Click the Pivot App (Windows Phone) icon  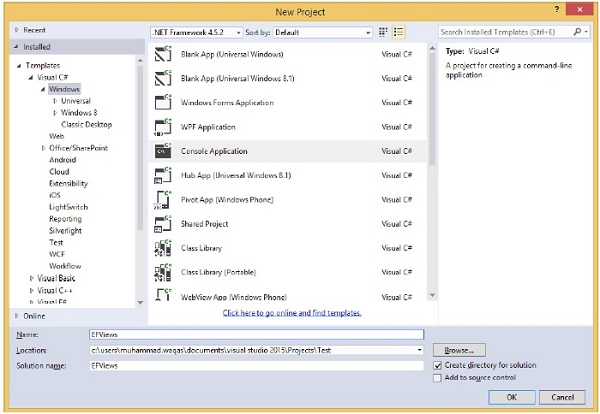click(163, 199)
